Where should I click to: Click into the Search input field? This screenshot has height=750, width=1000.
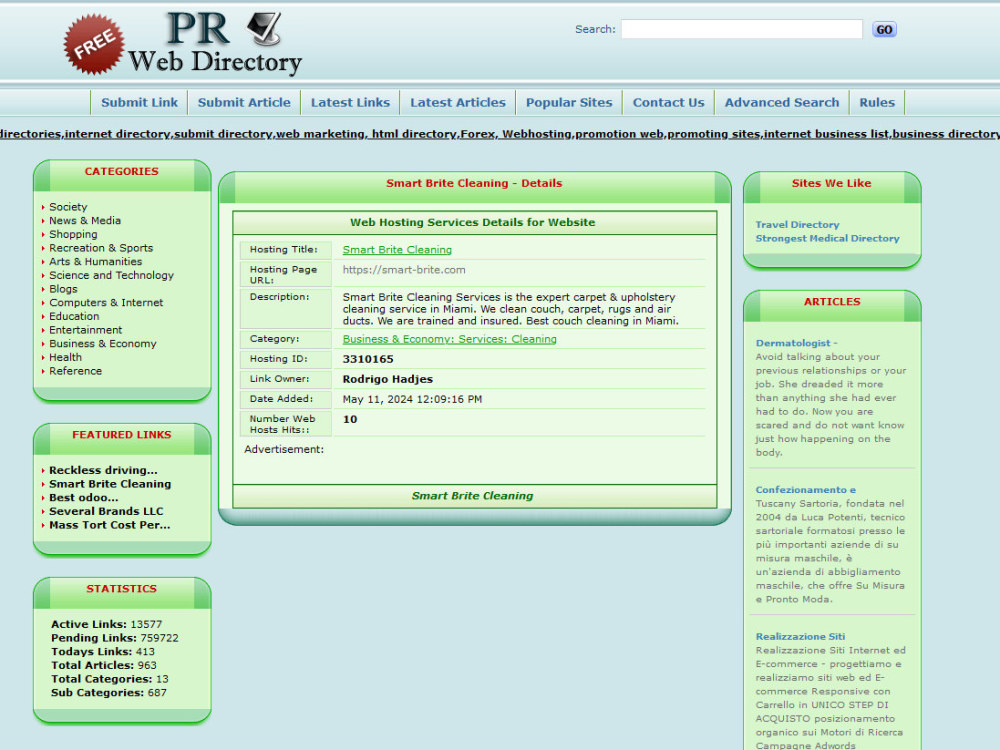tap(742, 29)
